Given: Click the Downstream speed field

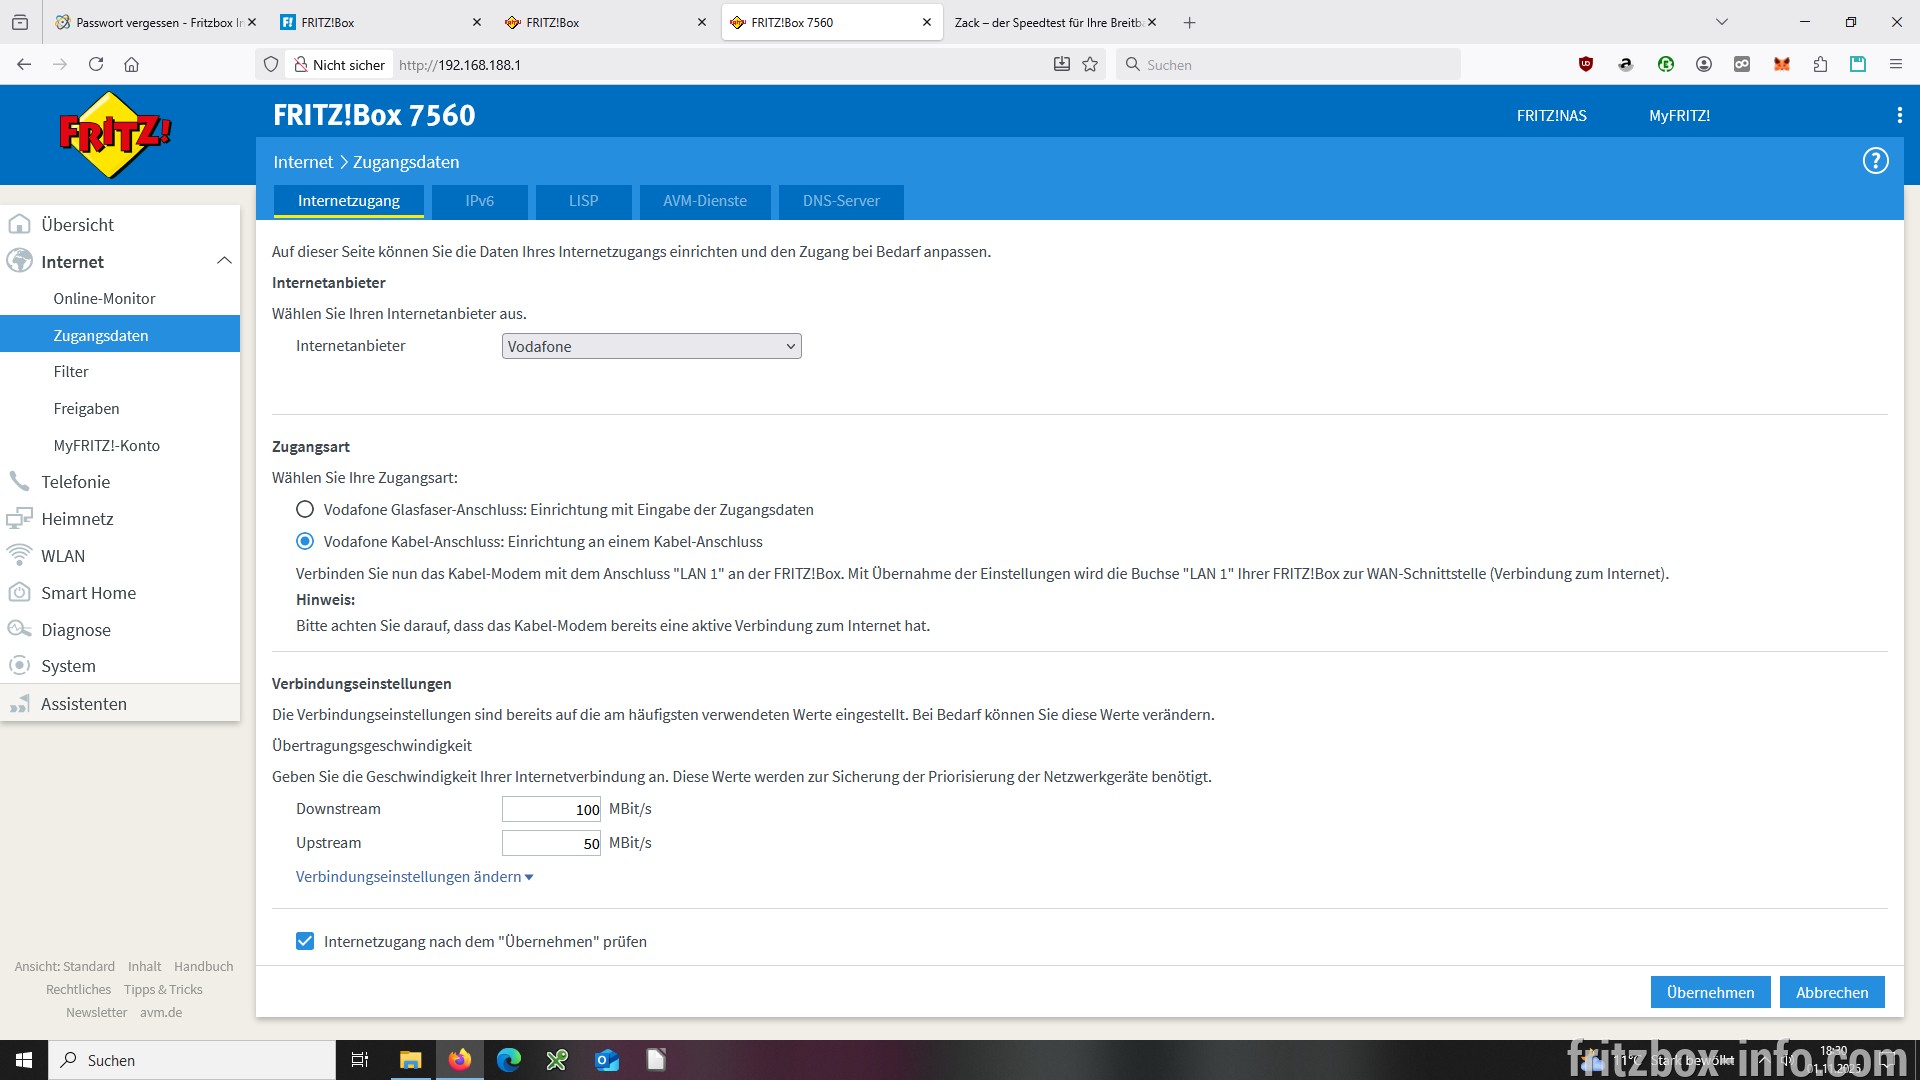Looking at the screenshot, I should pos(551,810).
